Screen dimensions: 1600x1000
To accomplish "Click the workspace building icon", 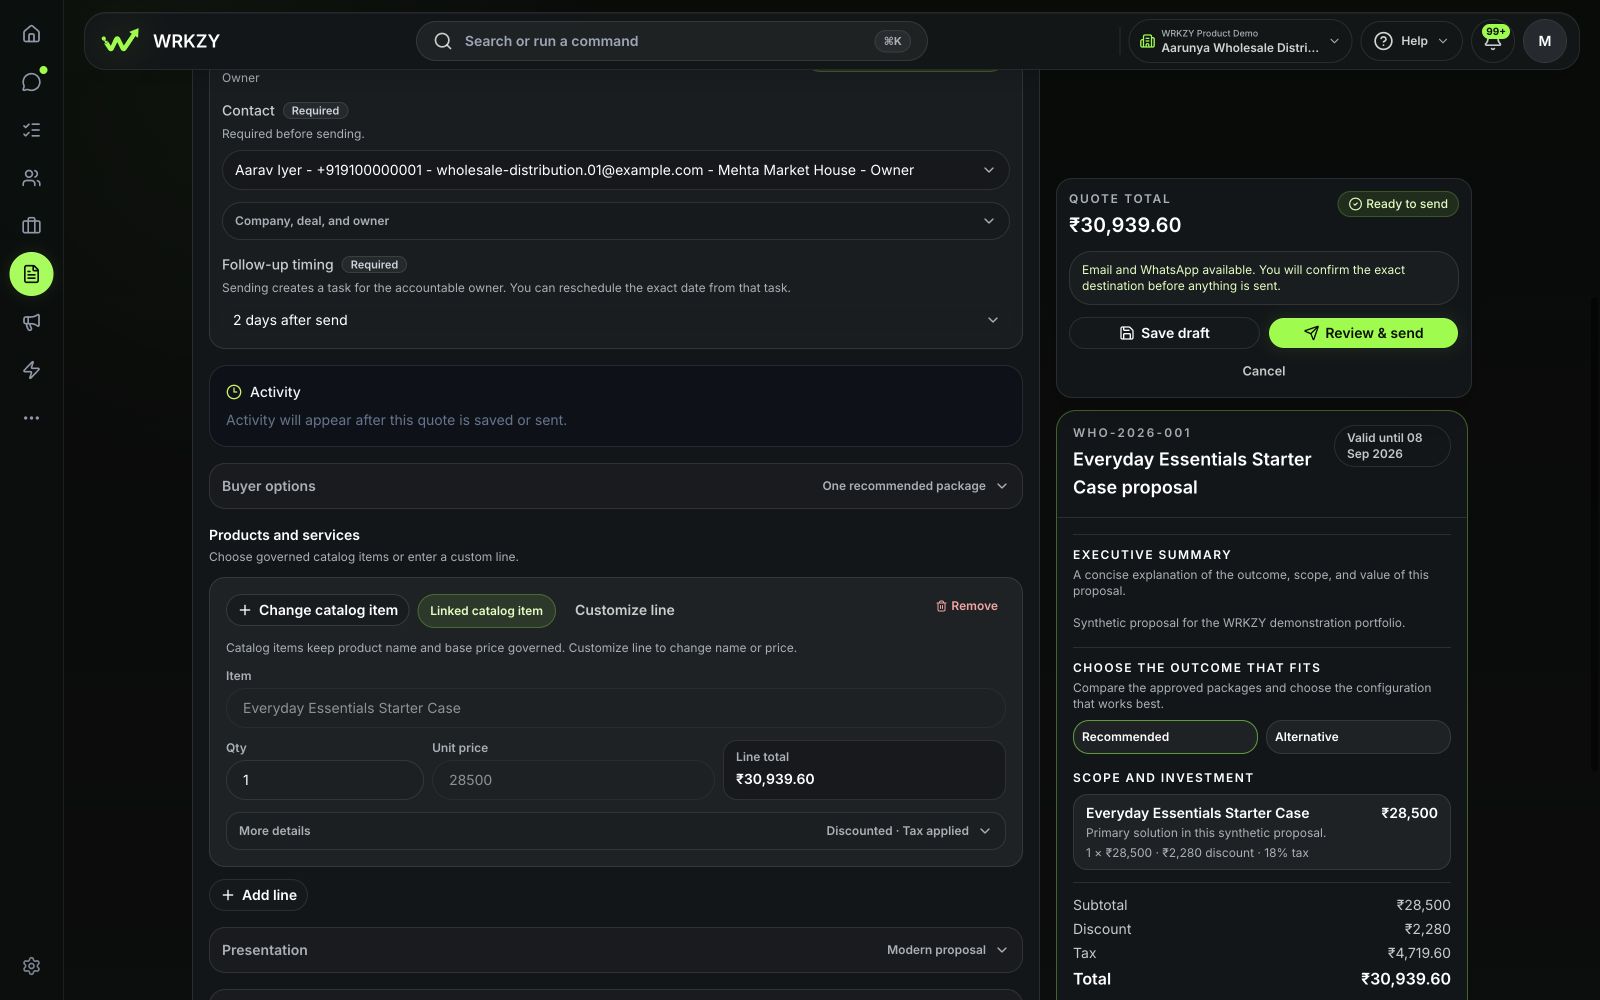I will click(1147, 41).
